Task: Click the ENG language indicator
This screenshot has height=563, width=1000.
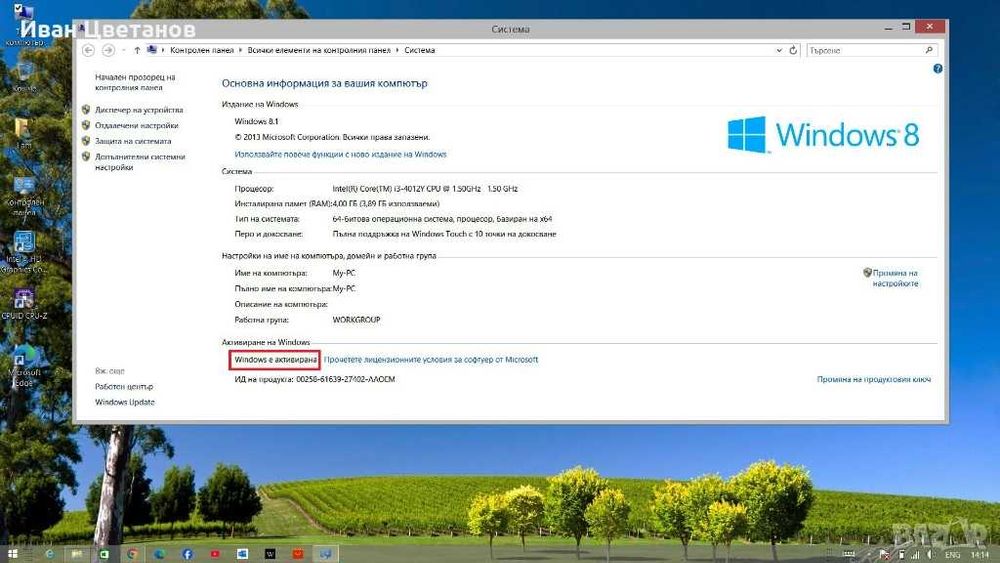Action: tap(952, 555)
